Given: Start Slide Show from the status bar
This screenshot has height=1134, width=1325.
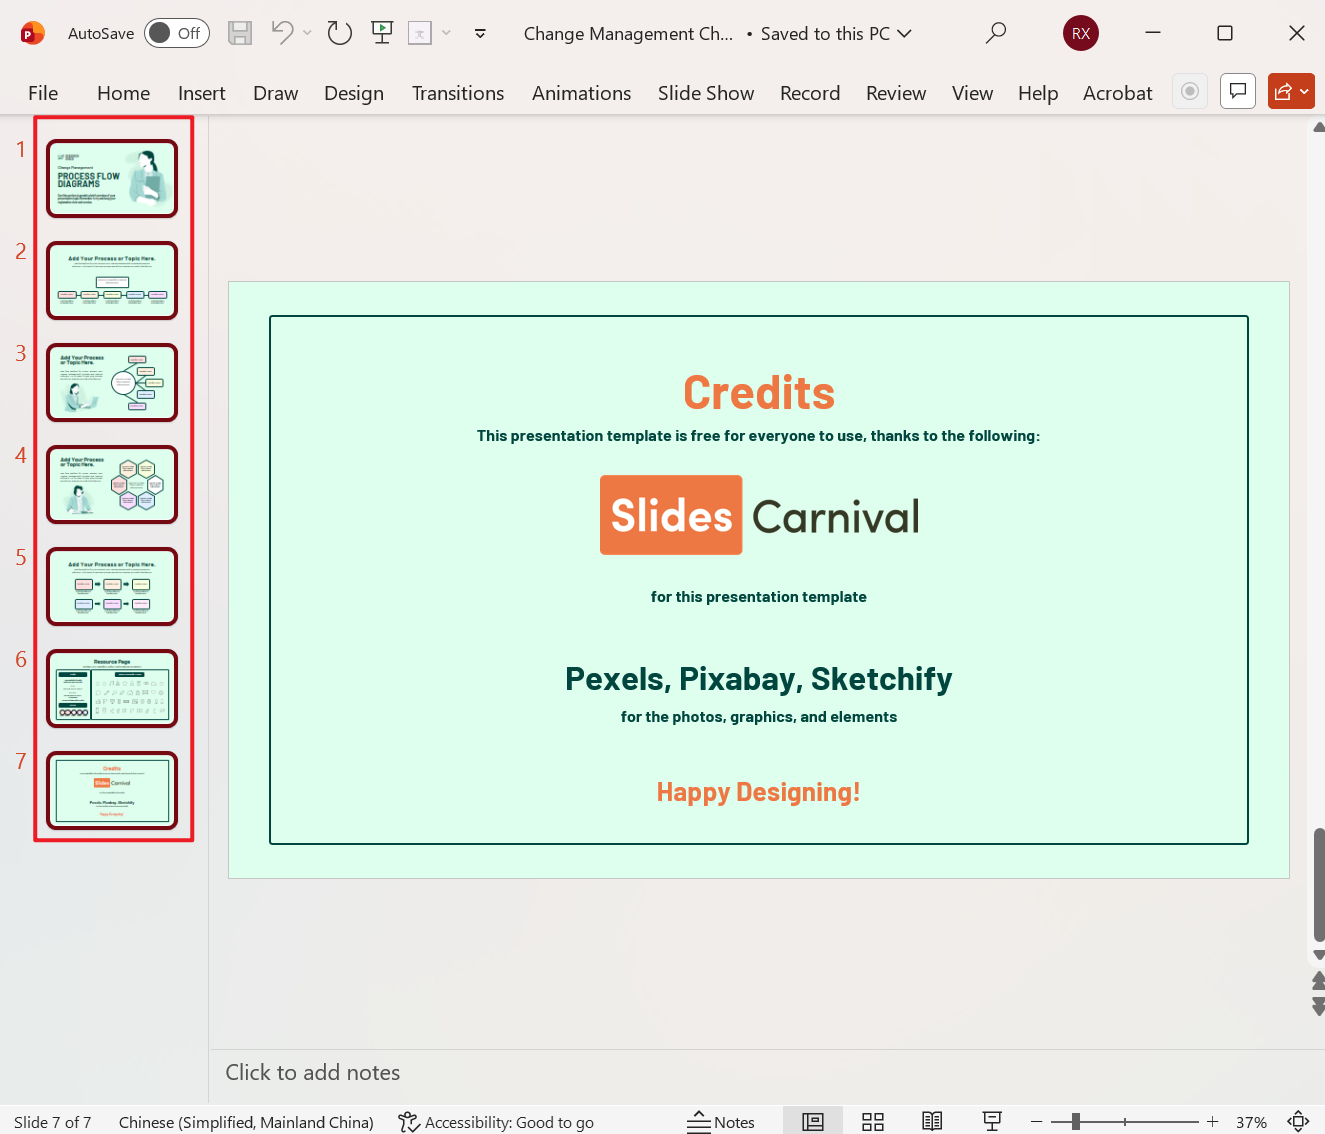Looking at the screenshot, I should point(991,1120).
